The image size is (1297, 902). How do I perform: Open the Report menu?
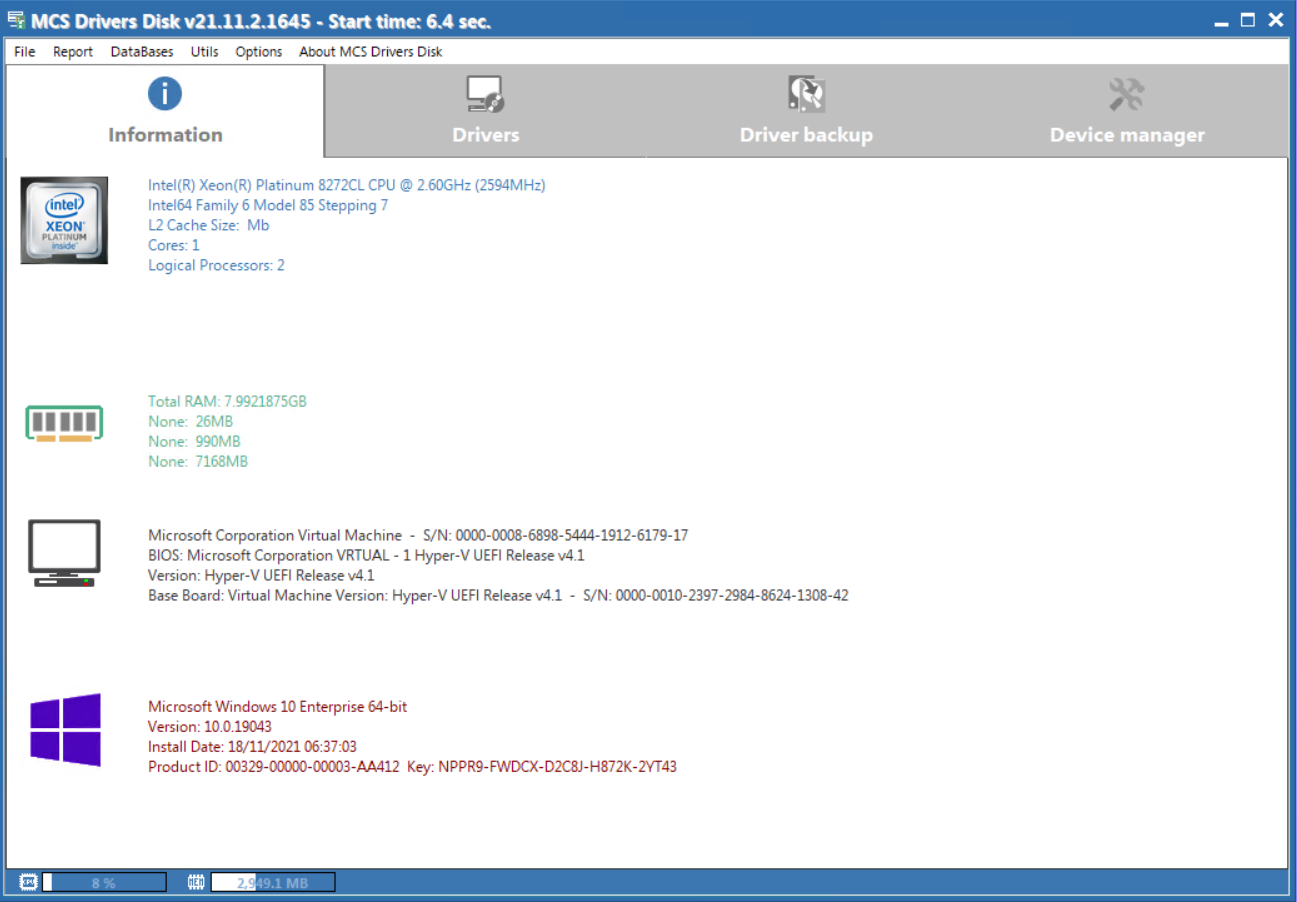[x=73, y=51]
